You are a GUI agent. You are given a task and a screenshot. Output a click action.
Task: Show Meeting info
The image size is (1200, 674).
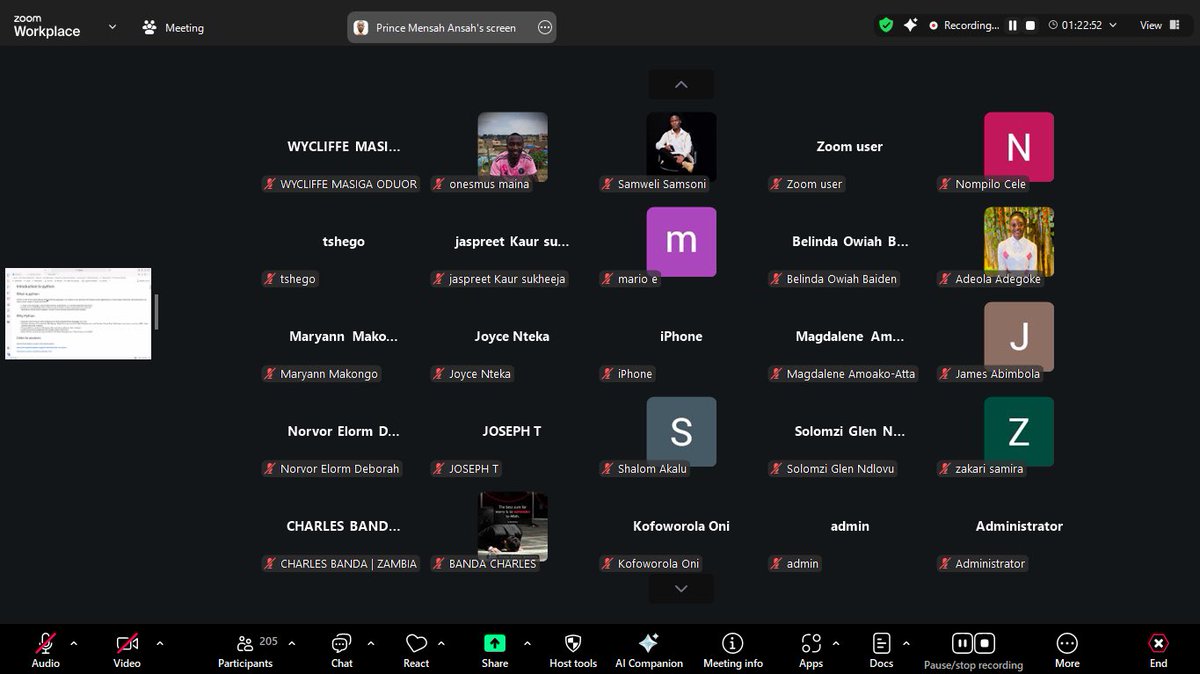coord(733,649)
